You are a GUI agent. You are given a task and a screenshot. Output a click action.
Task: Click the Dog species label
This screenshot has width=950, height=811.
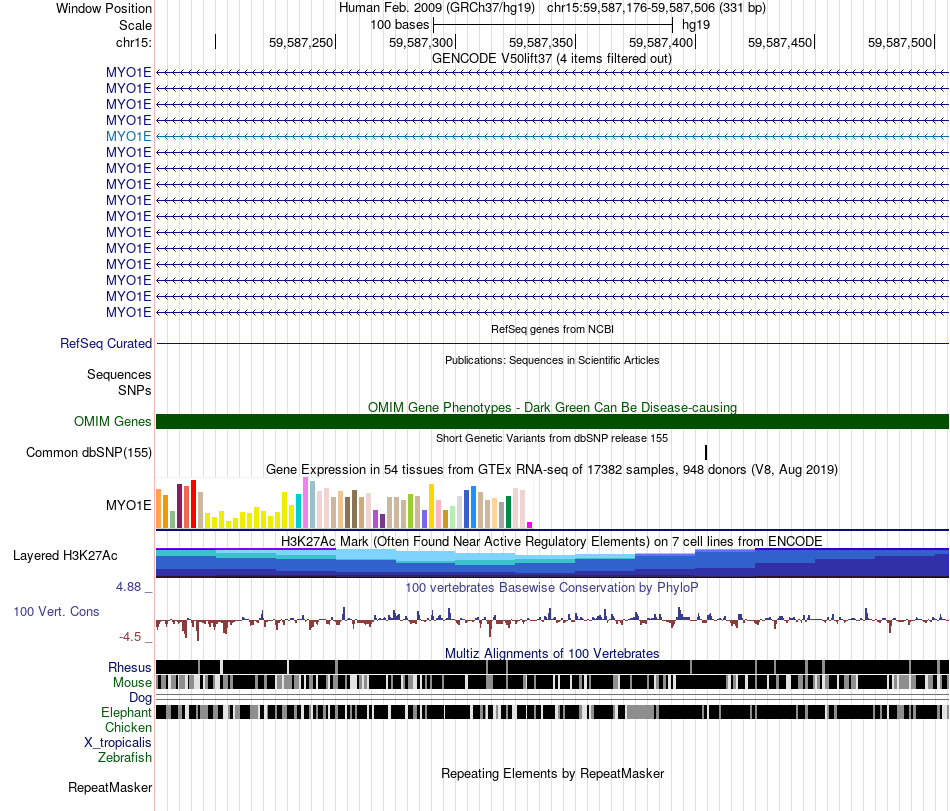(x=141, y=698)
